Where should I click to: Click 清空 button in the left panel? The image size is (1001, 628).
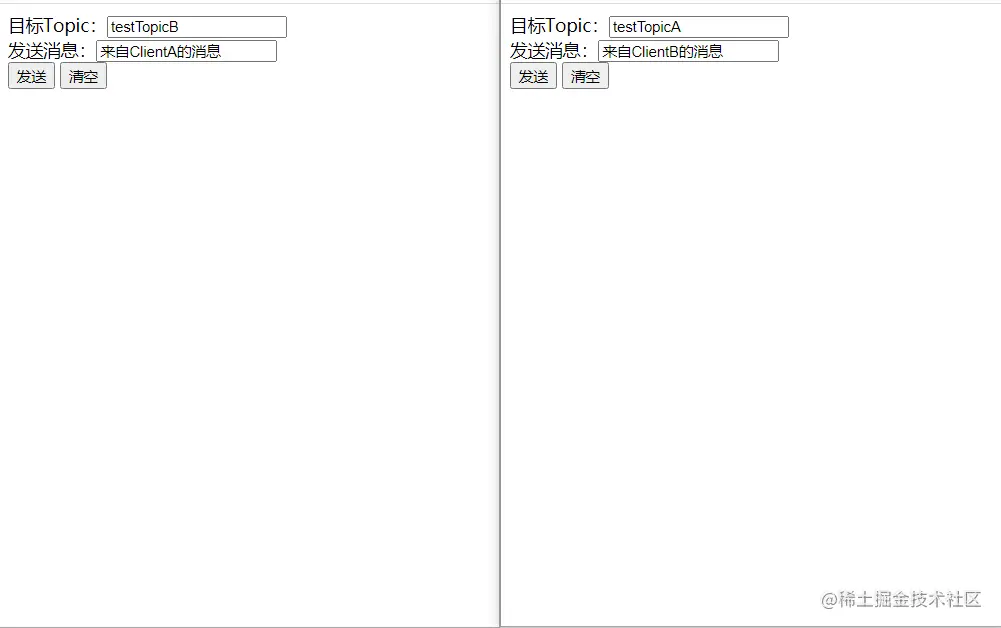point(83,77)
